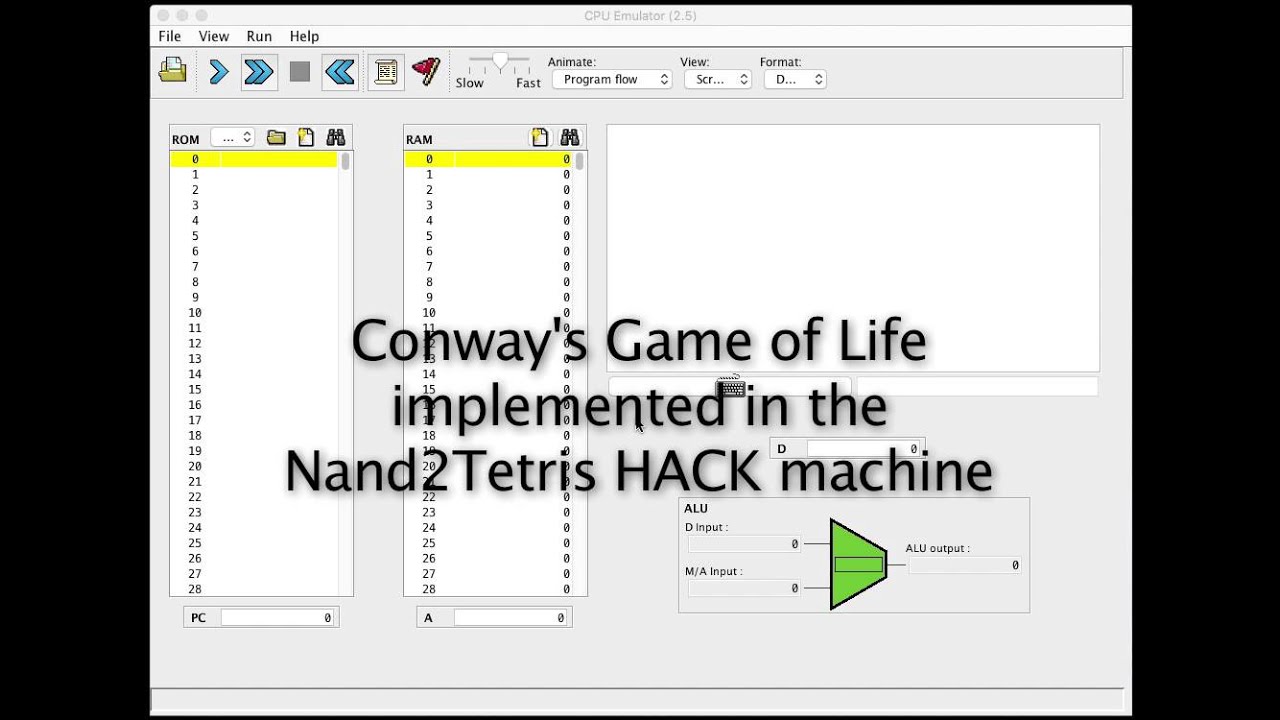The width and height of the screenshot is (1280, 720).
Task: Click the ROM clear/new page icon
Action: pyautogui.click(x=306, y=138)
